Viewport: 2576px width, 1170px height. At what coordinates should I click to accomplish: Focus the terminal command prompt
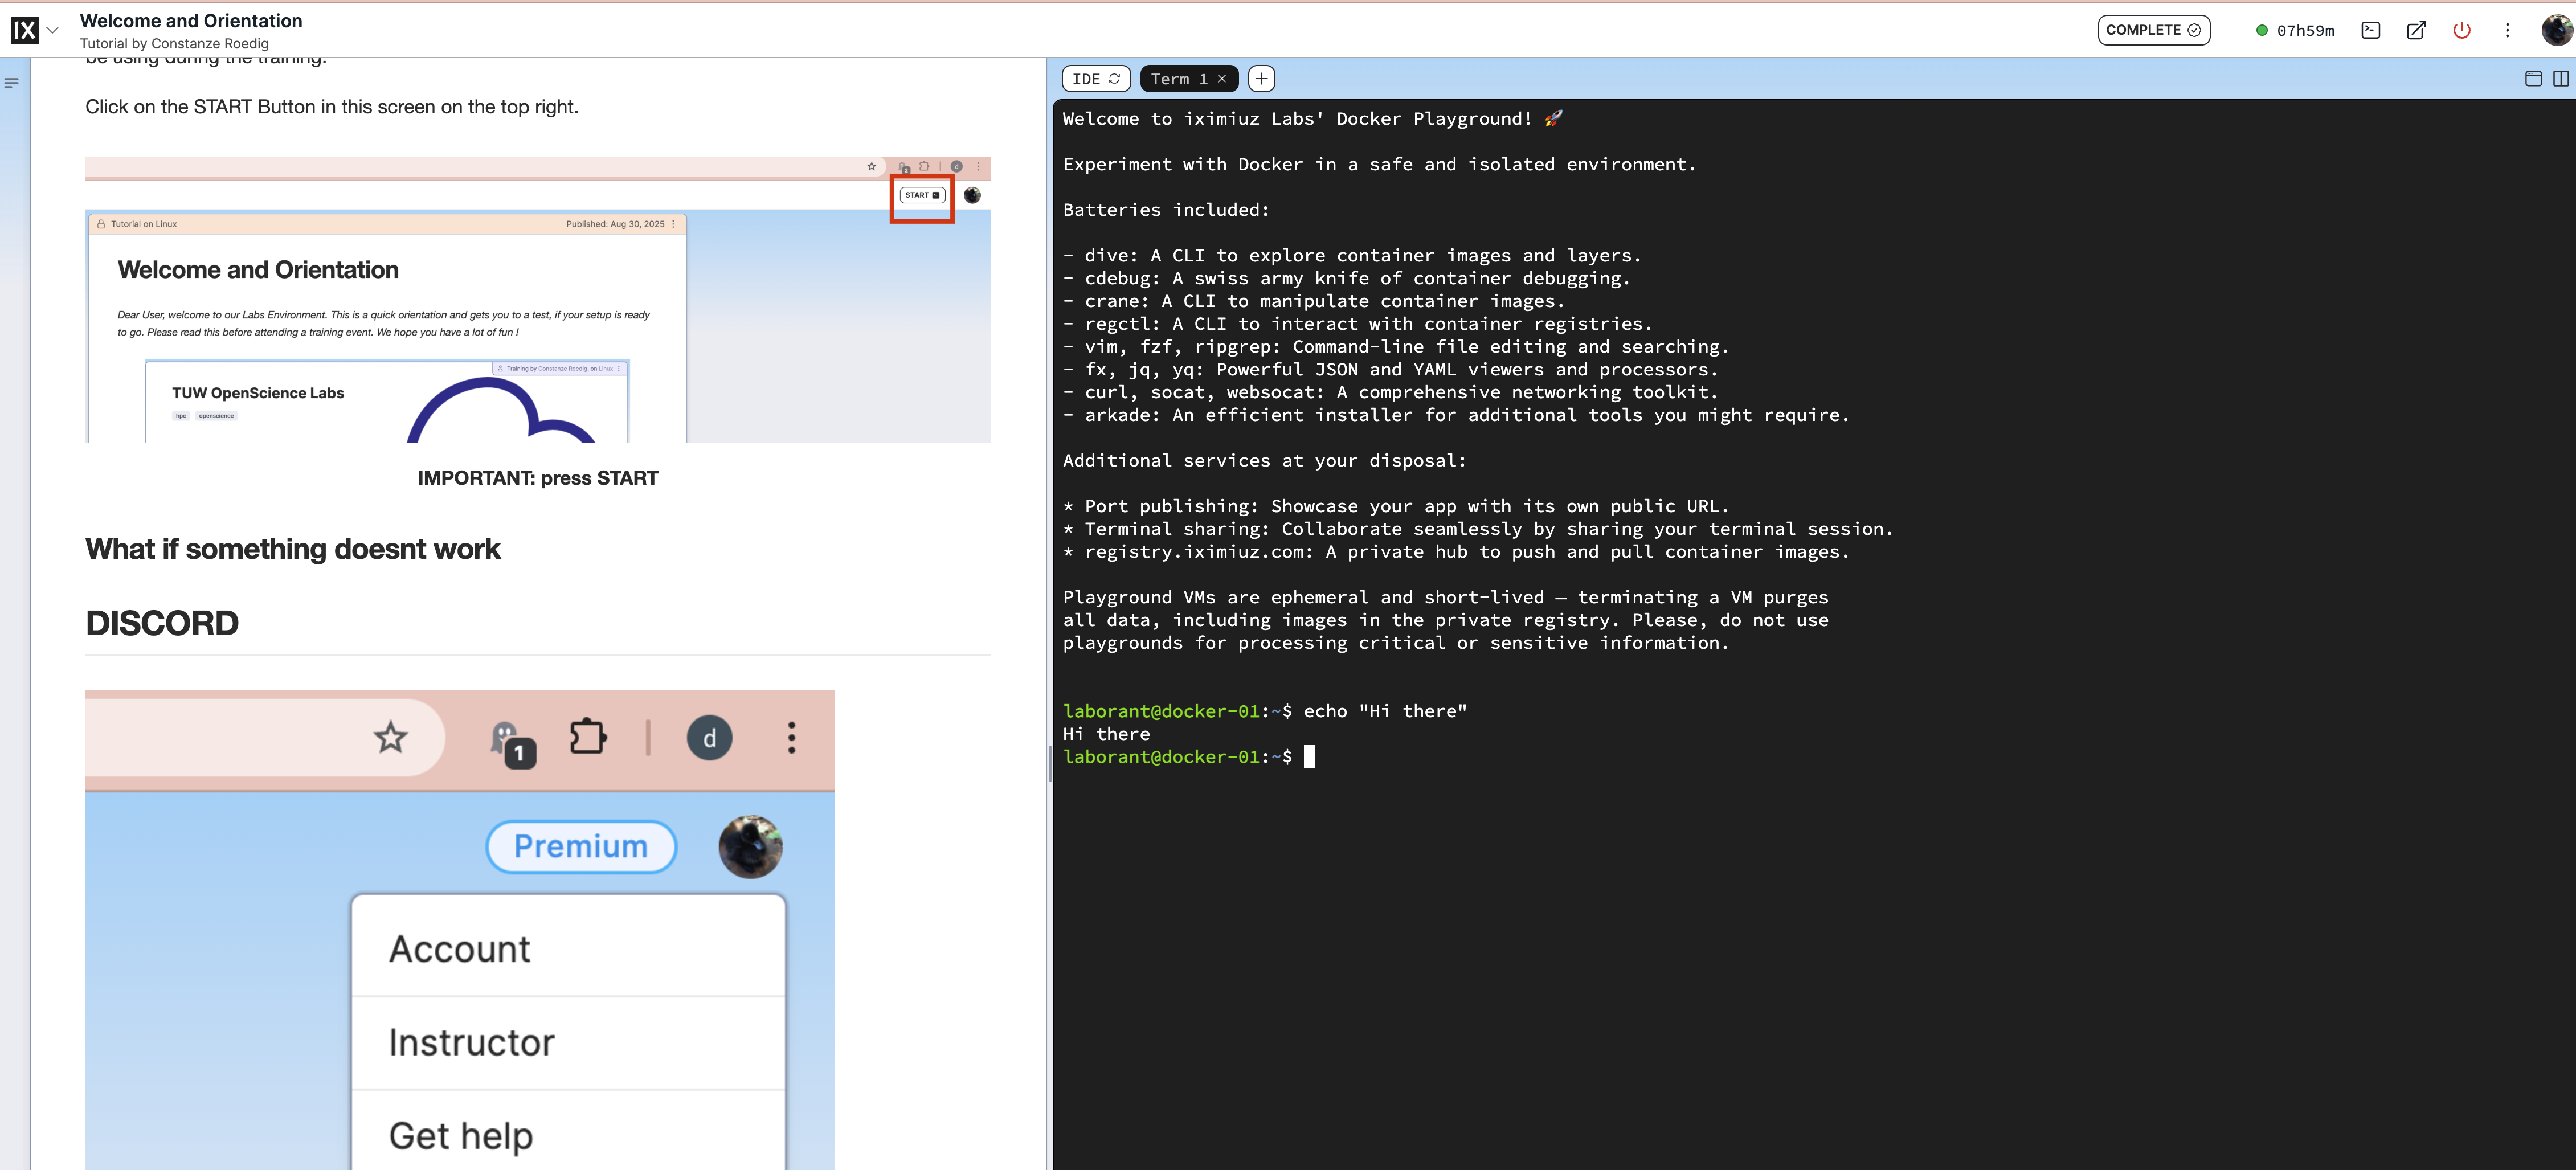tap(1310, 757)
